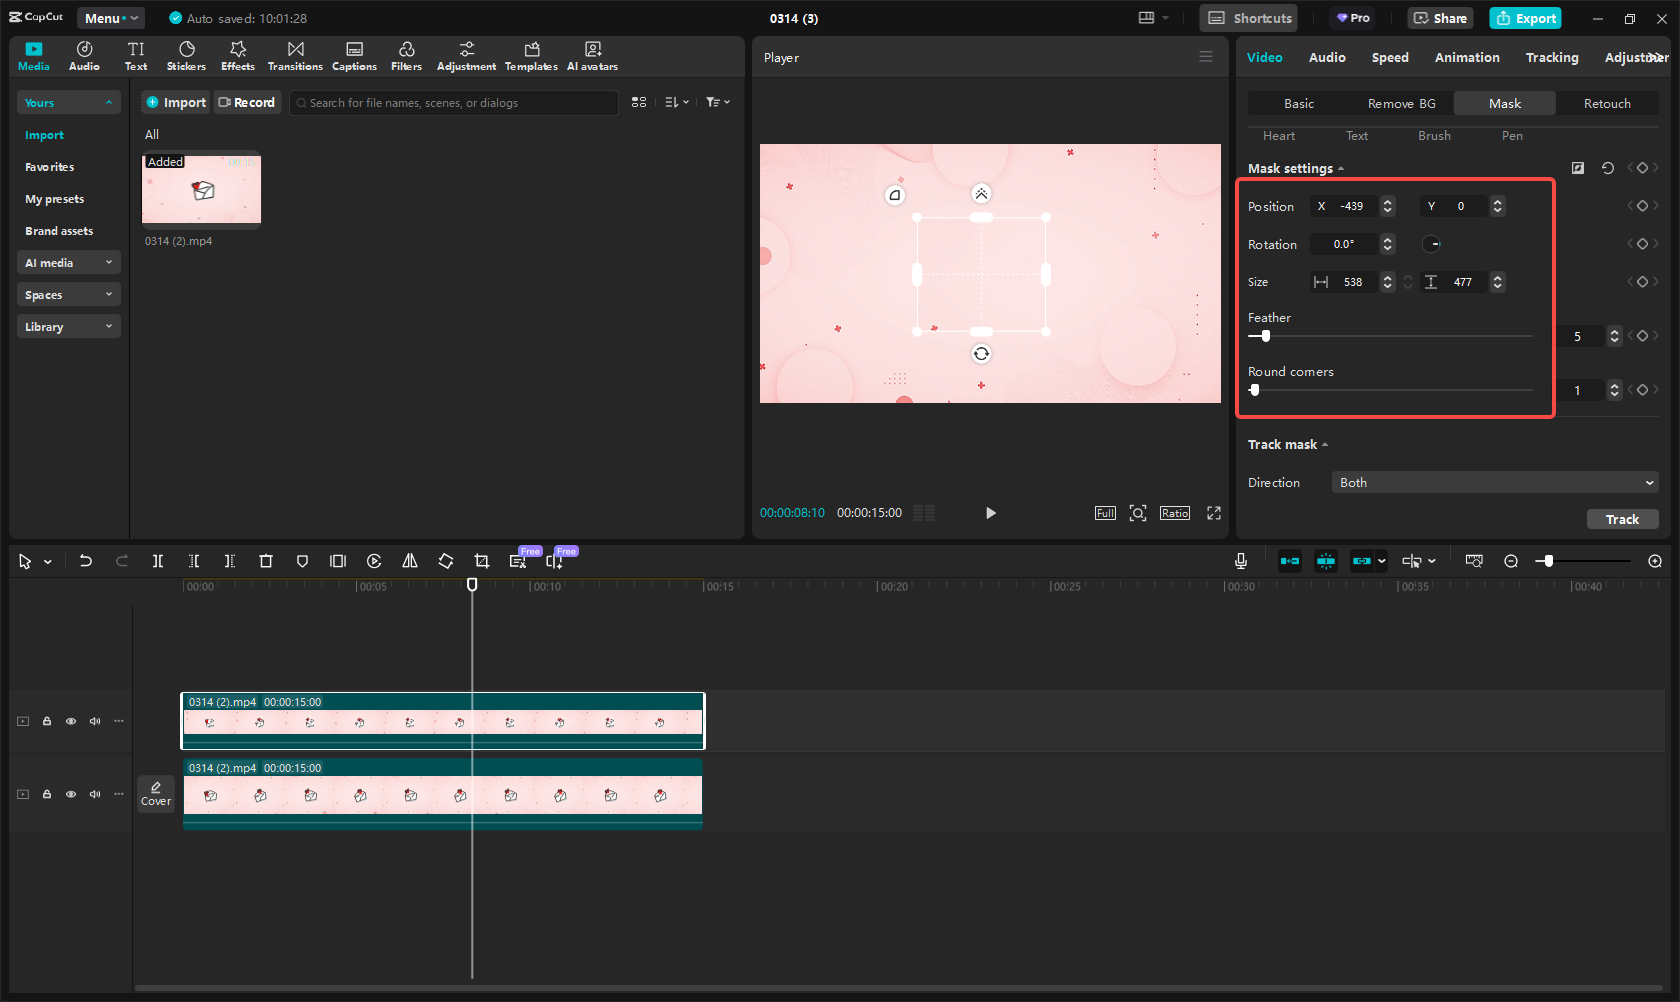Open the Templates panel
This screenshot has height=1002, width=1680.
click(531, 56)
